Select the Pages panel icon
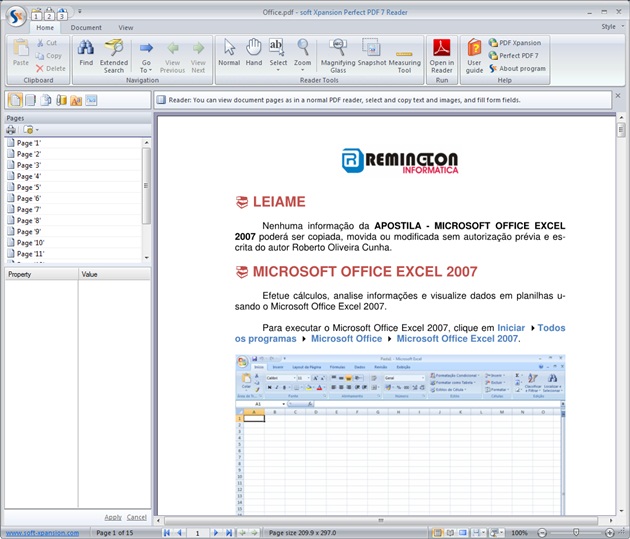Viewport: 630px width, 539px height. 15,100
